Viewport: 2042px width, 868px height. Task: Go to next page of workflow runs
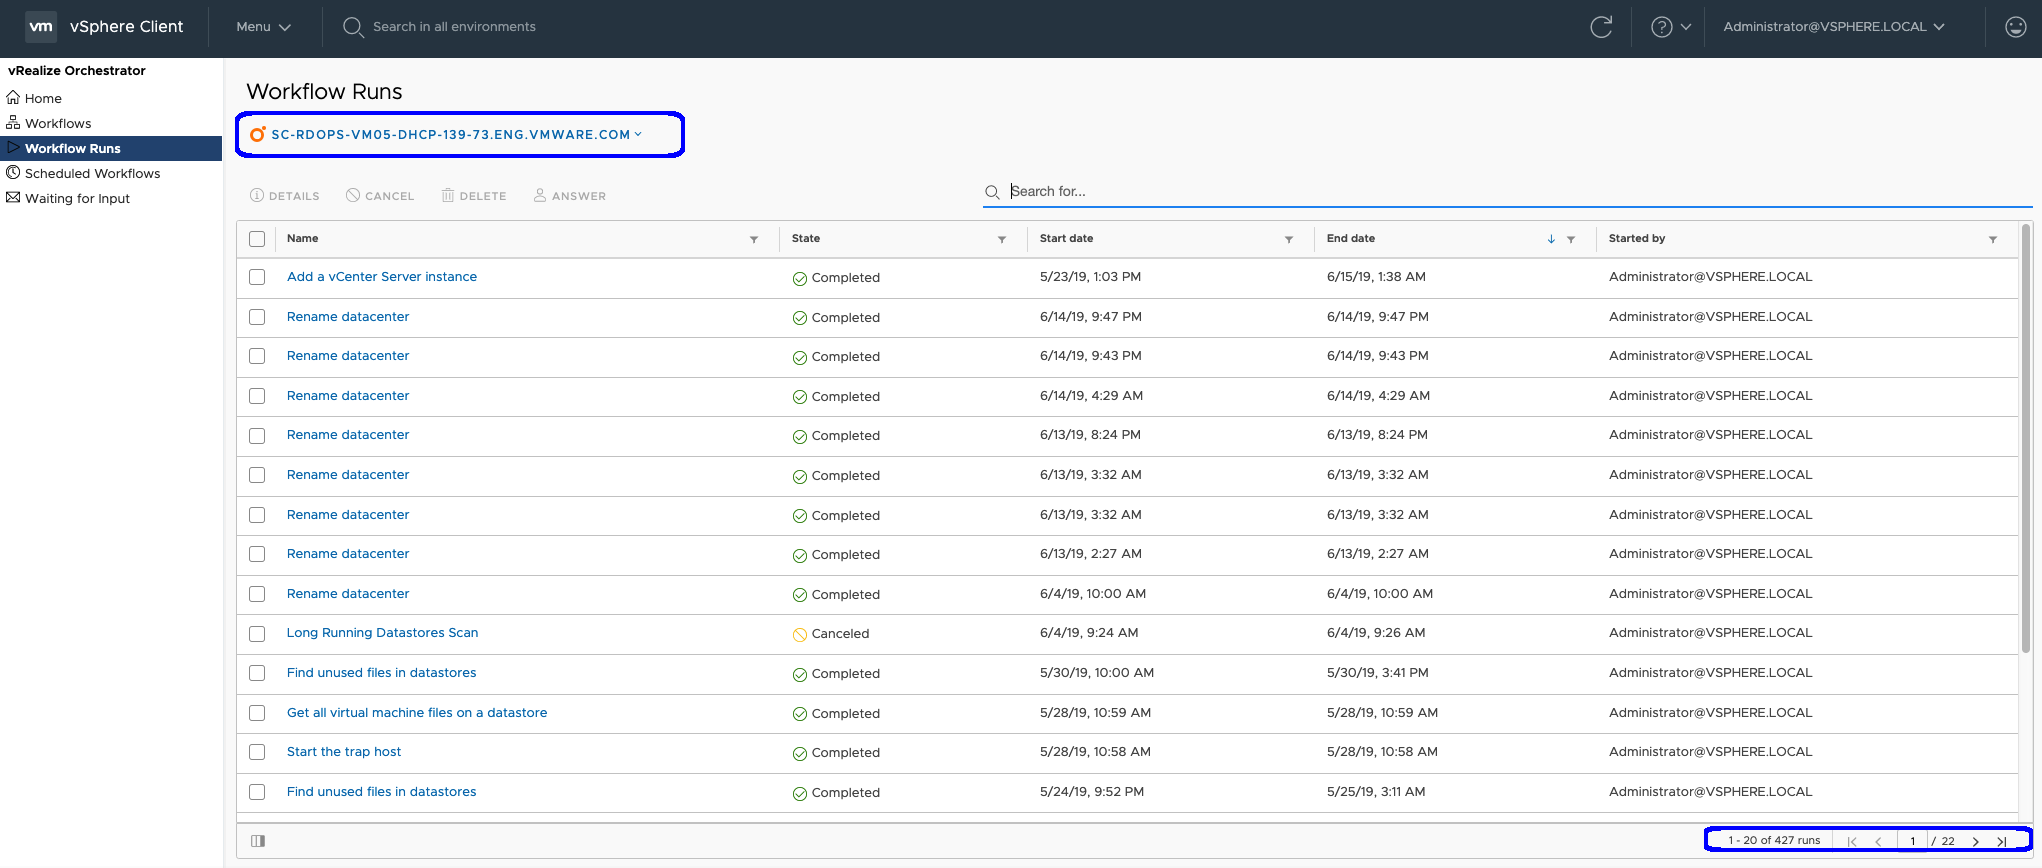point(1975,841)
